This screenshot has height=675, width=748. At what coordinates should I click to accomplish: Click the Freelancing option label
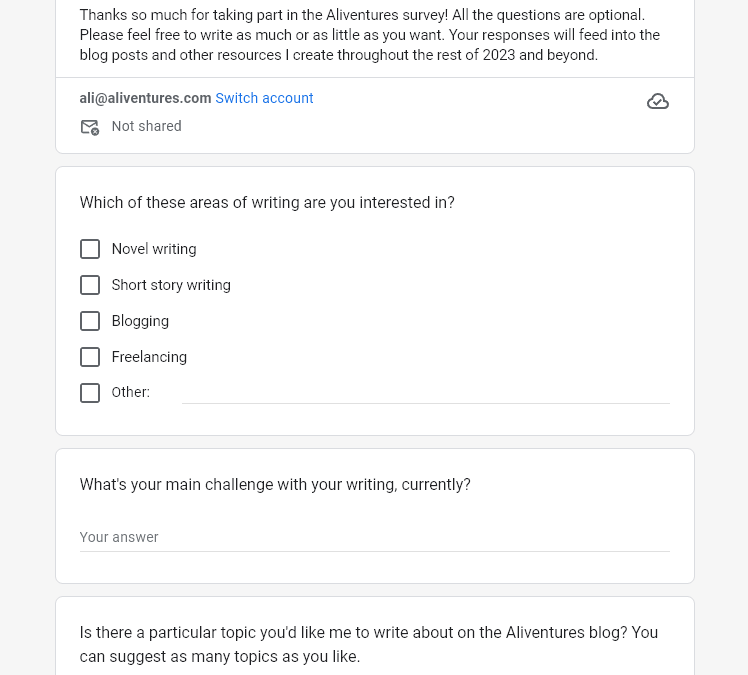[x=149, y=357]
